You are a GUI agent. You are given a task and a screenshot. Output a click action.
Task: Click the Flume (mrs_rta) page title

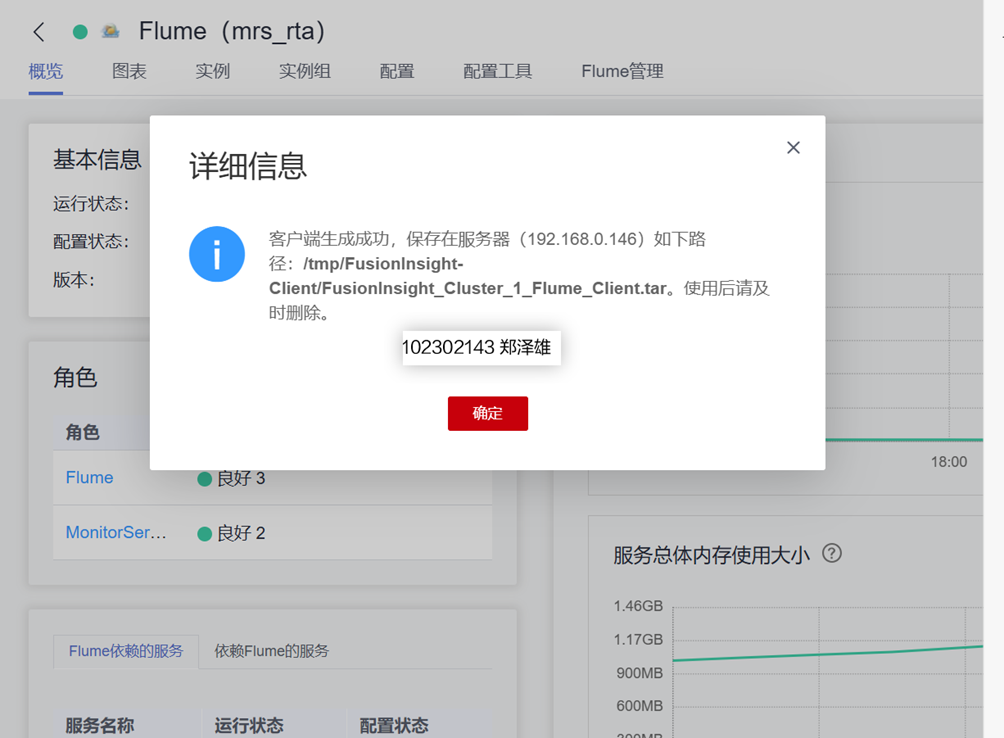[x=232, y=31]
